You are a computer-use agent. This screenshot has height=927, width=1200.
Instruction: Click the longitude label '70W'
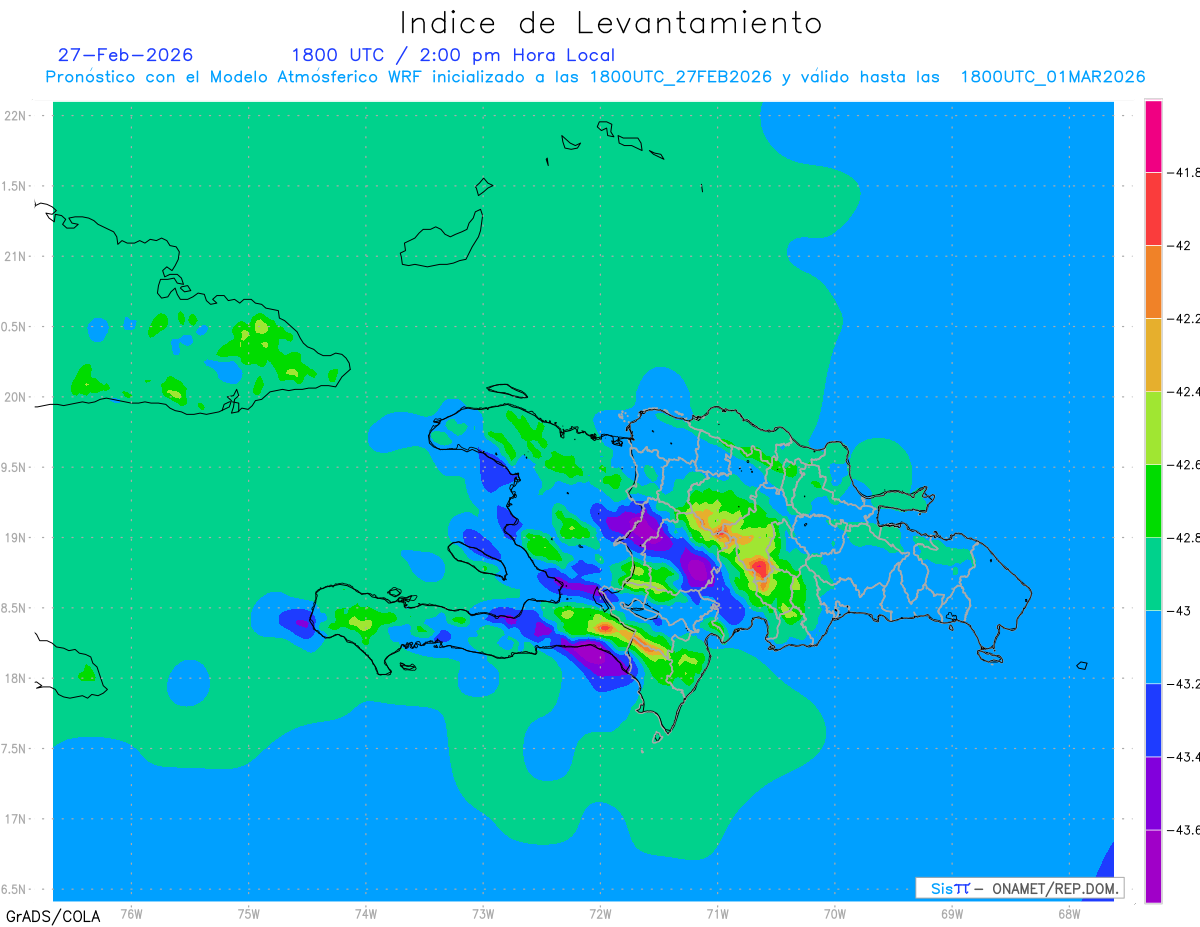tap(835, 912)
